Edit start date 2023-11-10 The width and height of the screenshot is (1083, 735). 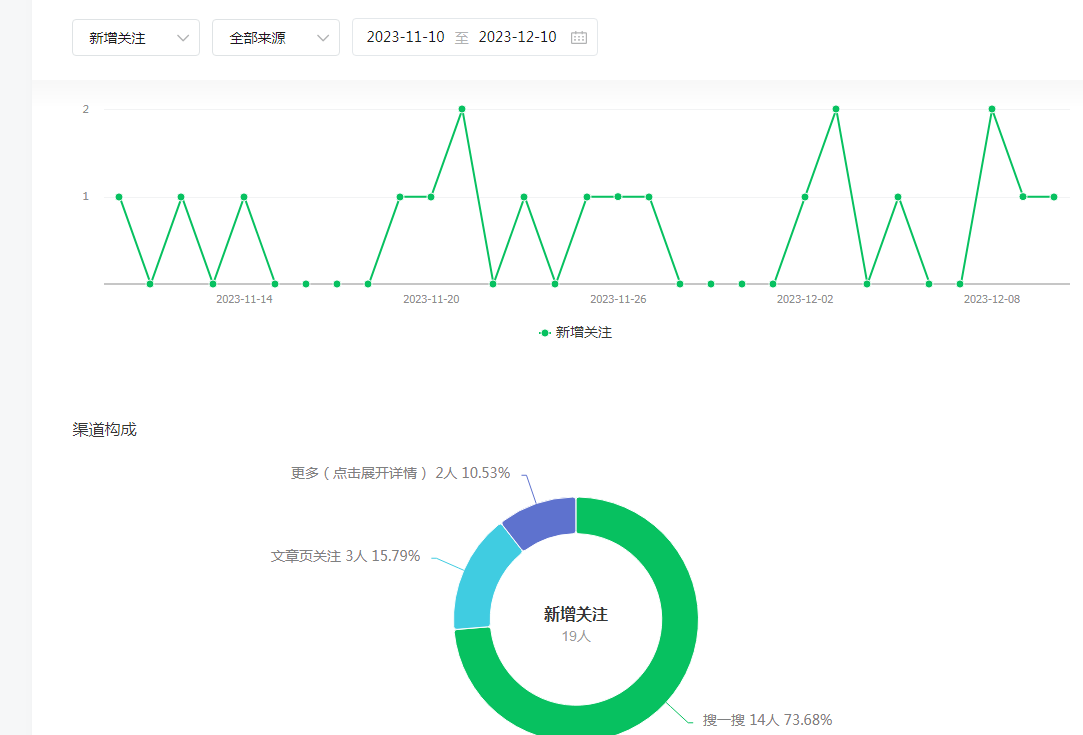point(405,37)
